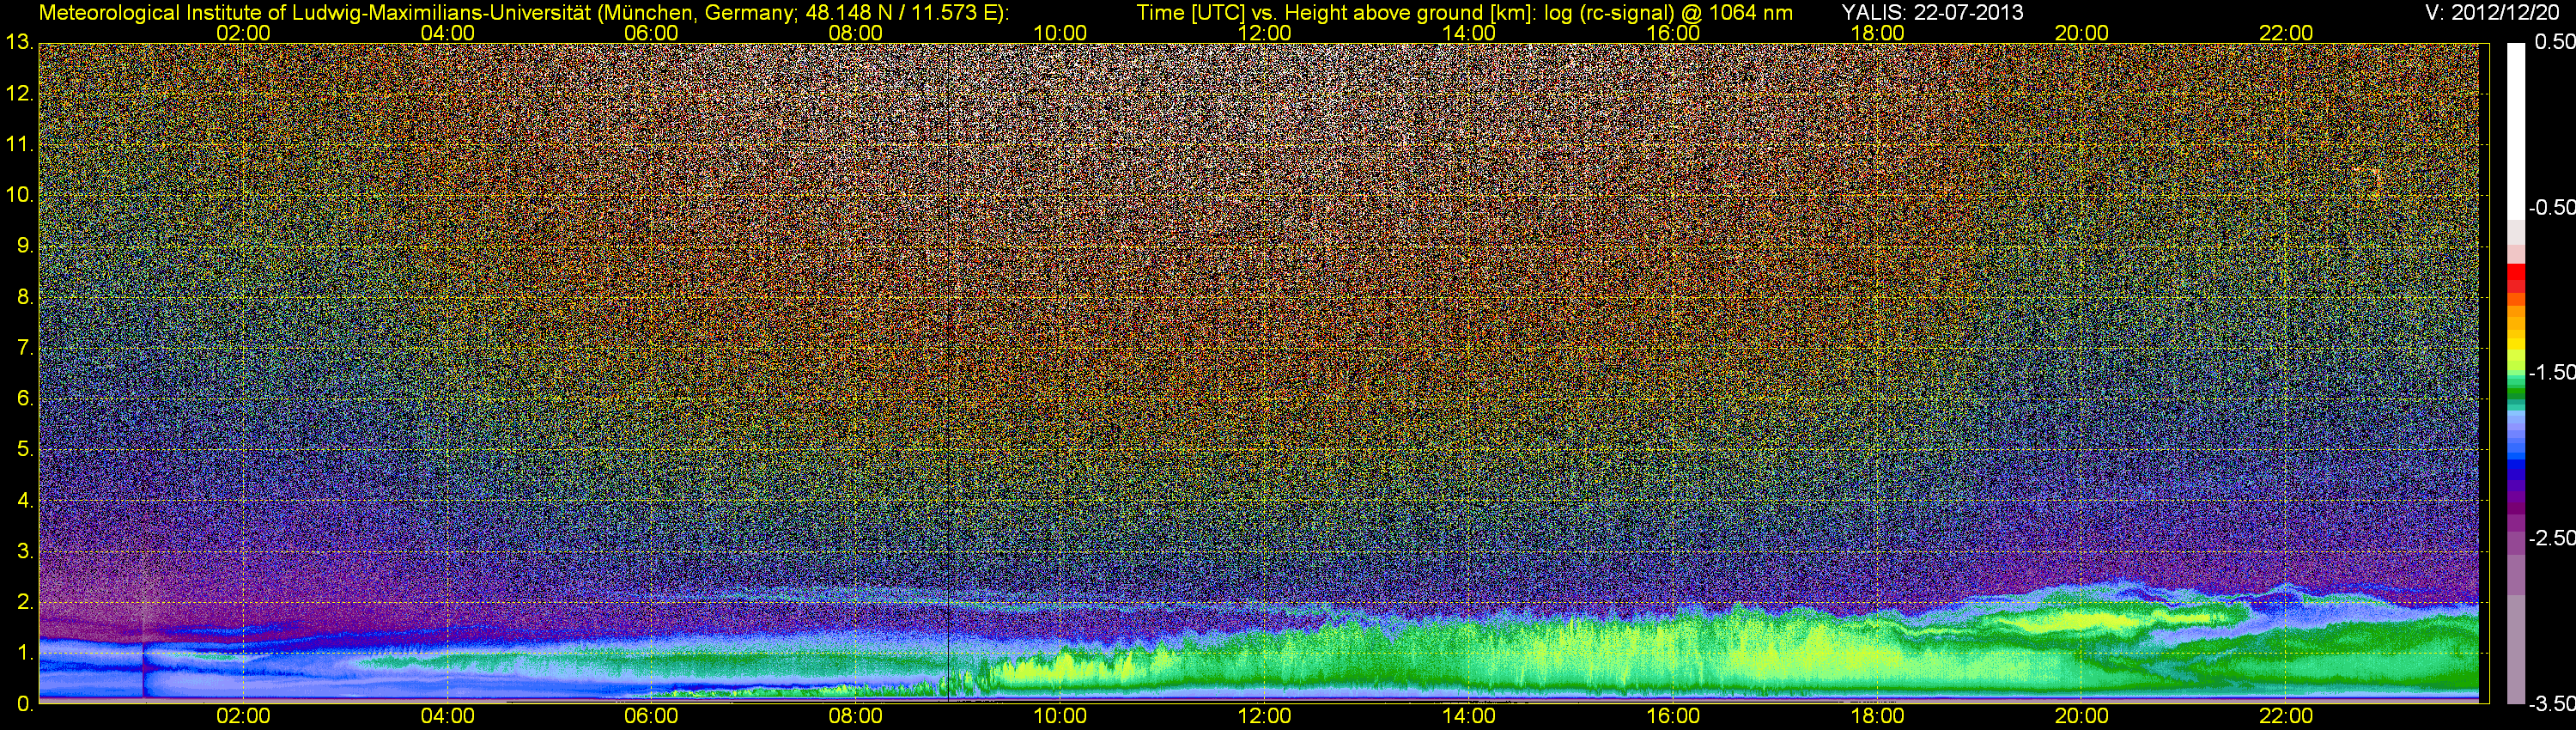Image resolution: width=2576 pixels, height=730 pixels.
Task: Click the 14:00 tick label on the top axis
Action: pyautogui.click(x=1469, y=33)
